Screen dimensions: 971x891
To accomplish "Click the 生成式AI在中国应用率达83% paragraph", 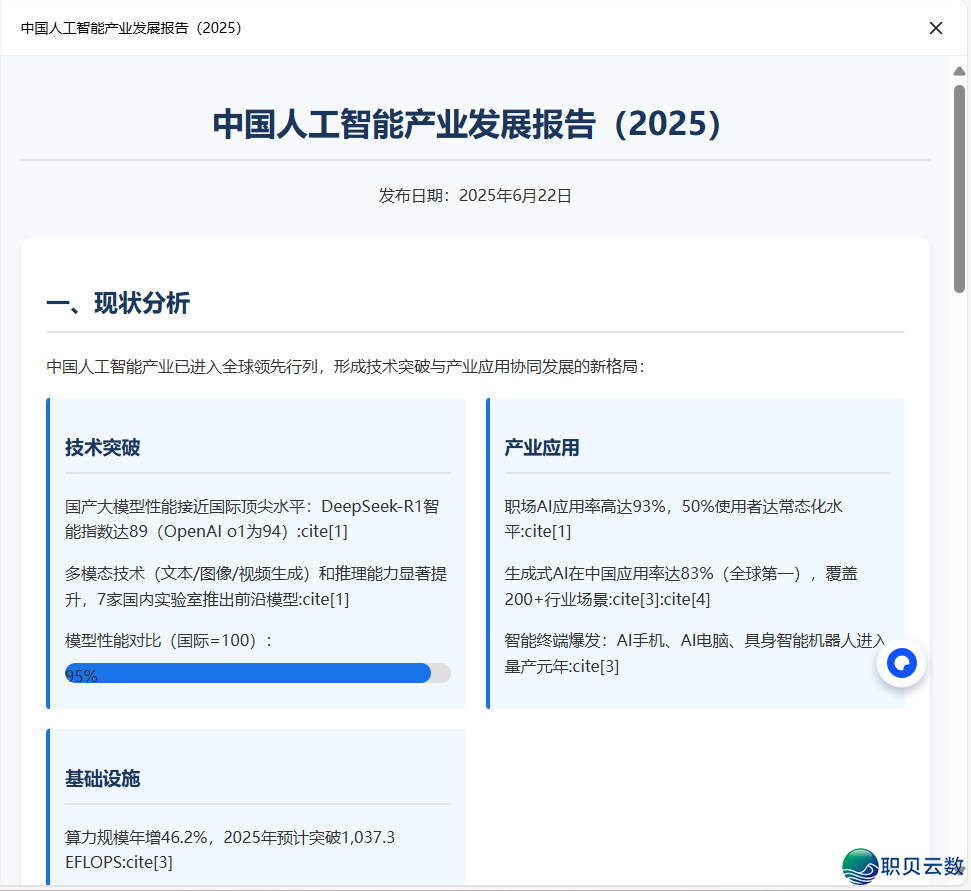I will 681,586.
